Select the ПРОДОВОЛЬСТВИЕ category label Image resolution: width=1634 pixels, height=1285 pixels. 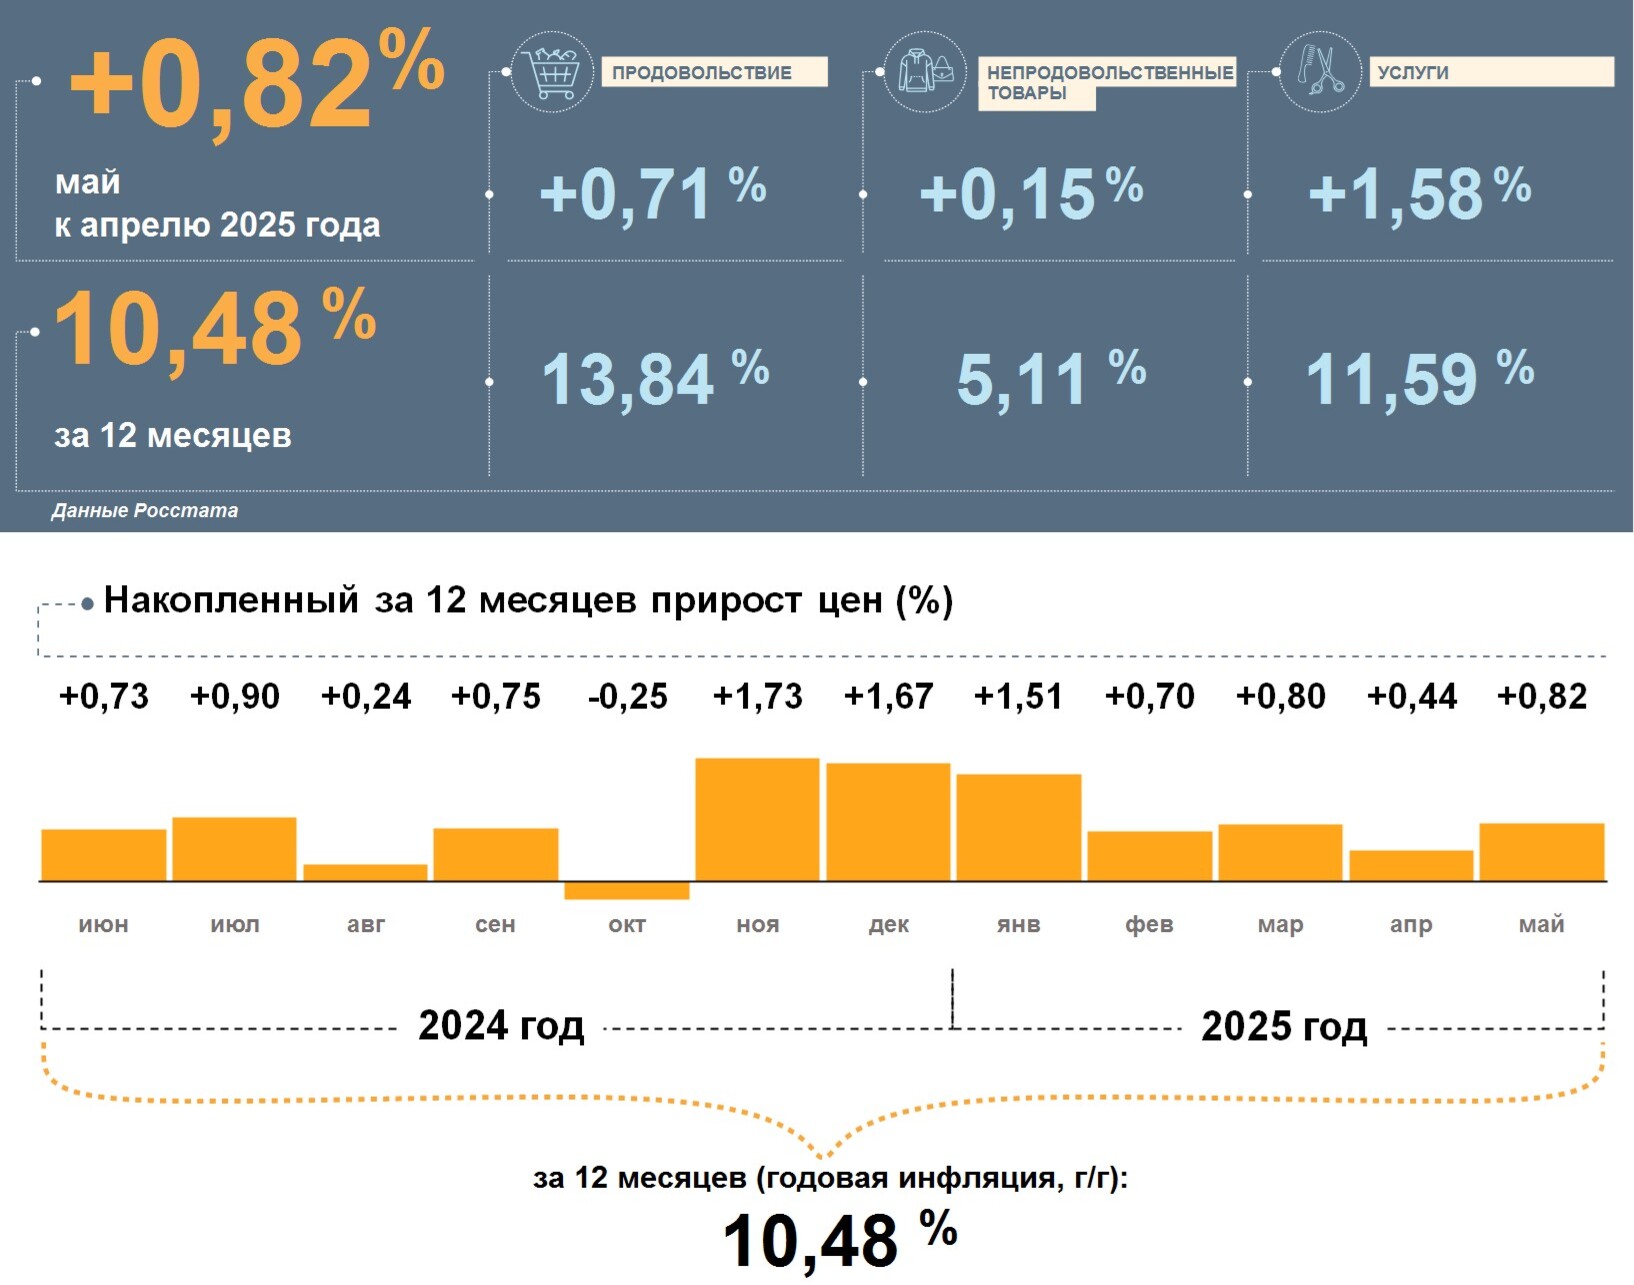click(x=714, y=73)
